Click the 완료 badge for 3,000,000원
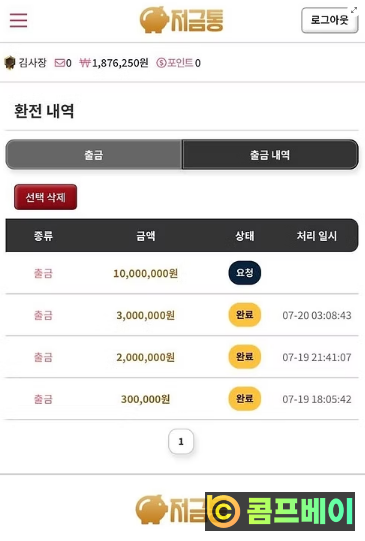This screenshot has height=541, width=365. pos(245,315)
